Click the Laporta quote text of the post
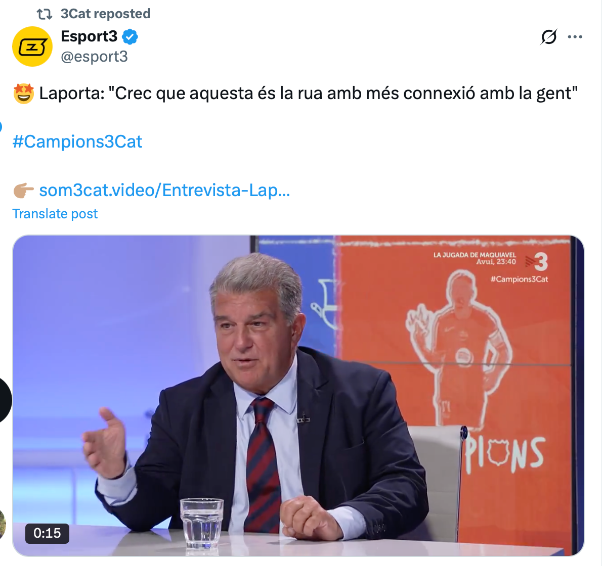 308,93
